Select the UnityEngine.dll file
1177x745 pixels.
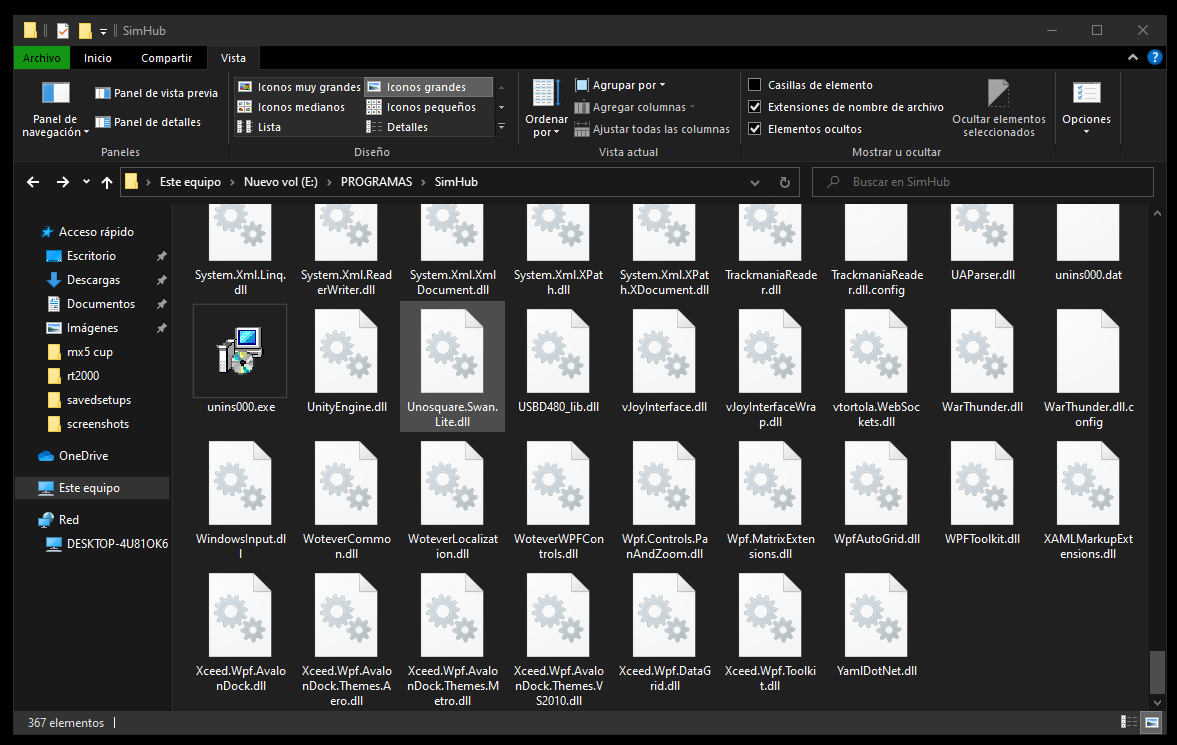pyautogui.click(x=346, y=360)
